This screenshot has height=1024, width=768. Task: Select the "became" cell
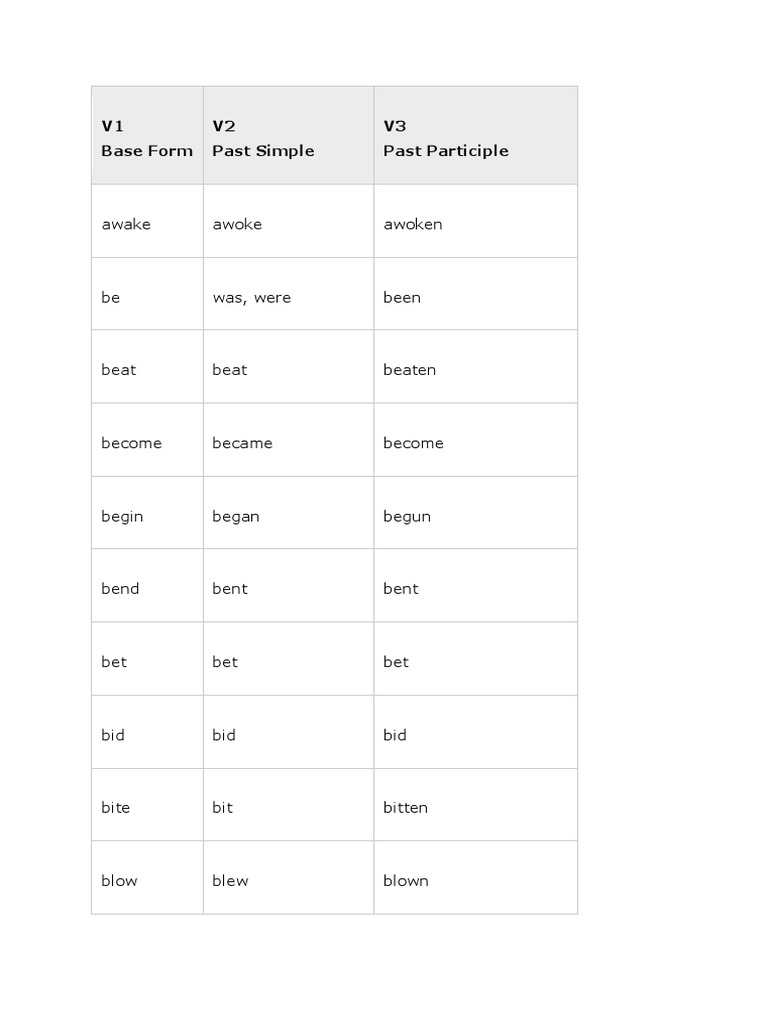[x=242, y=443]
